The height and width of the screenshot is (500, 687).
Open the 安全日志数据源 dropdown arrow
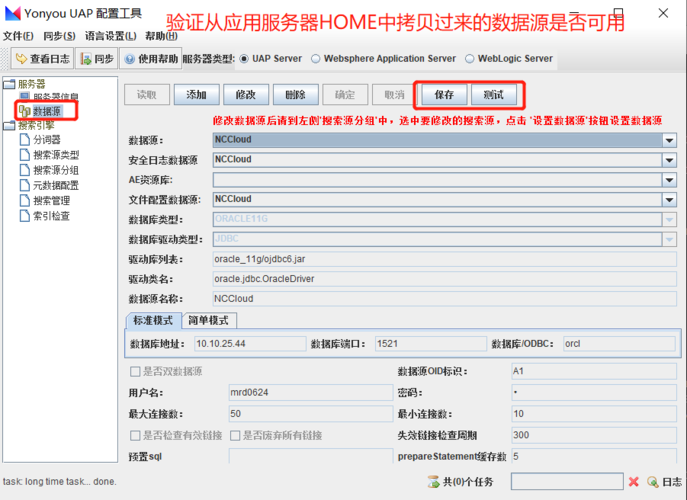tap(669, 160)
